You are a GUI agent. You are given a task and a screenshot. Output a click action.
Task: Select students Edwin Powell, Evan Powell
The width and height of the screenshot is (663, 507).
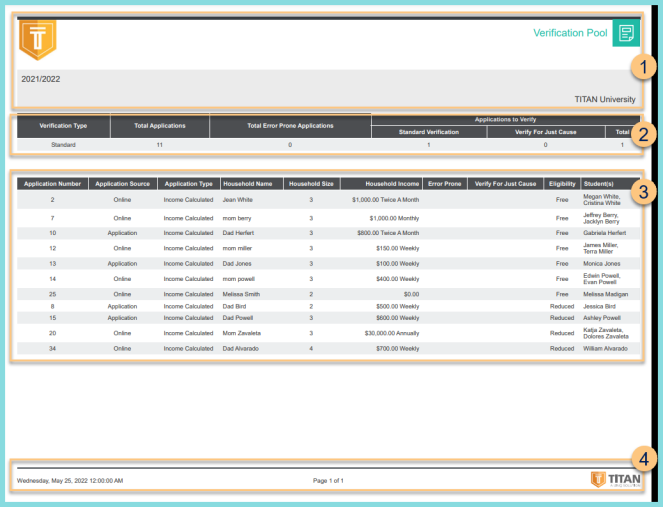tap(602, 279)
